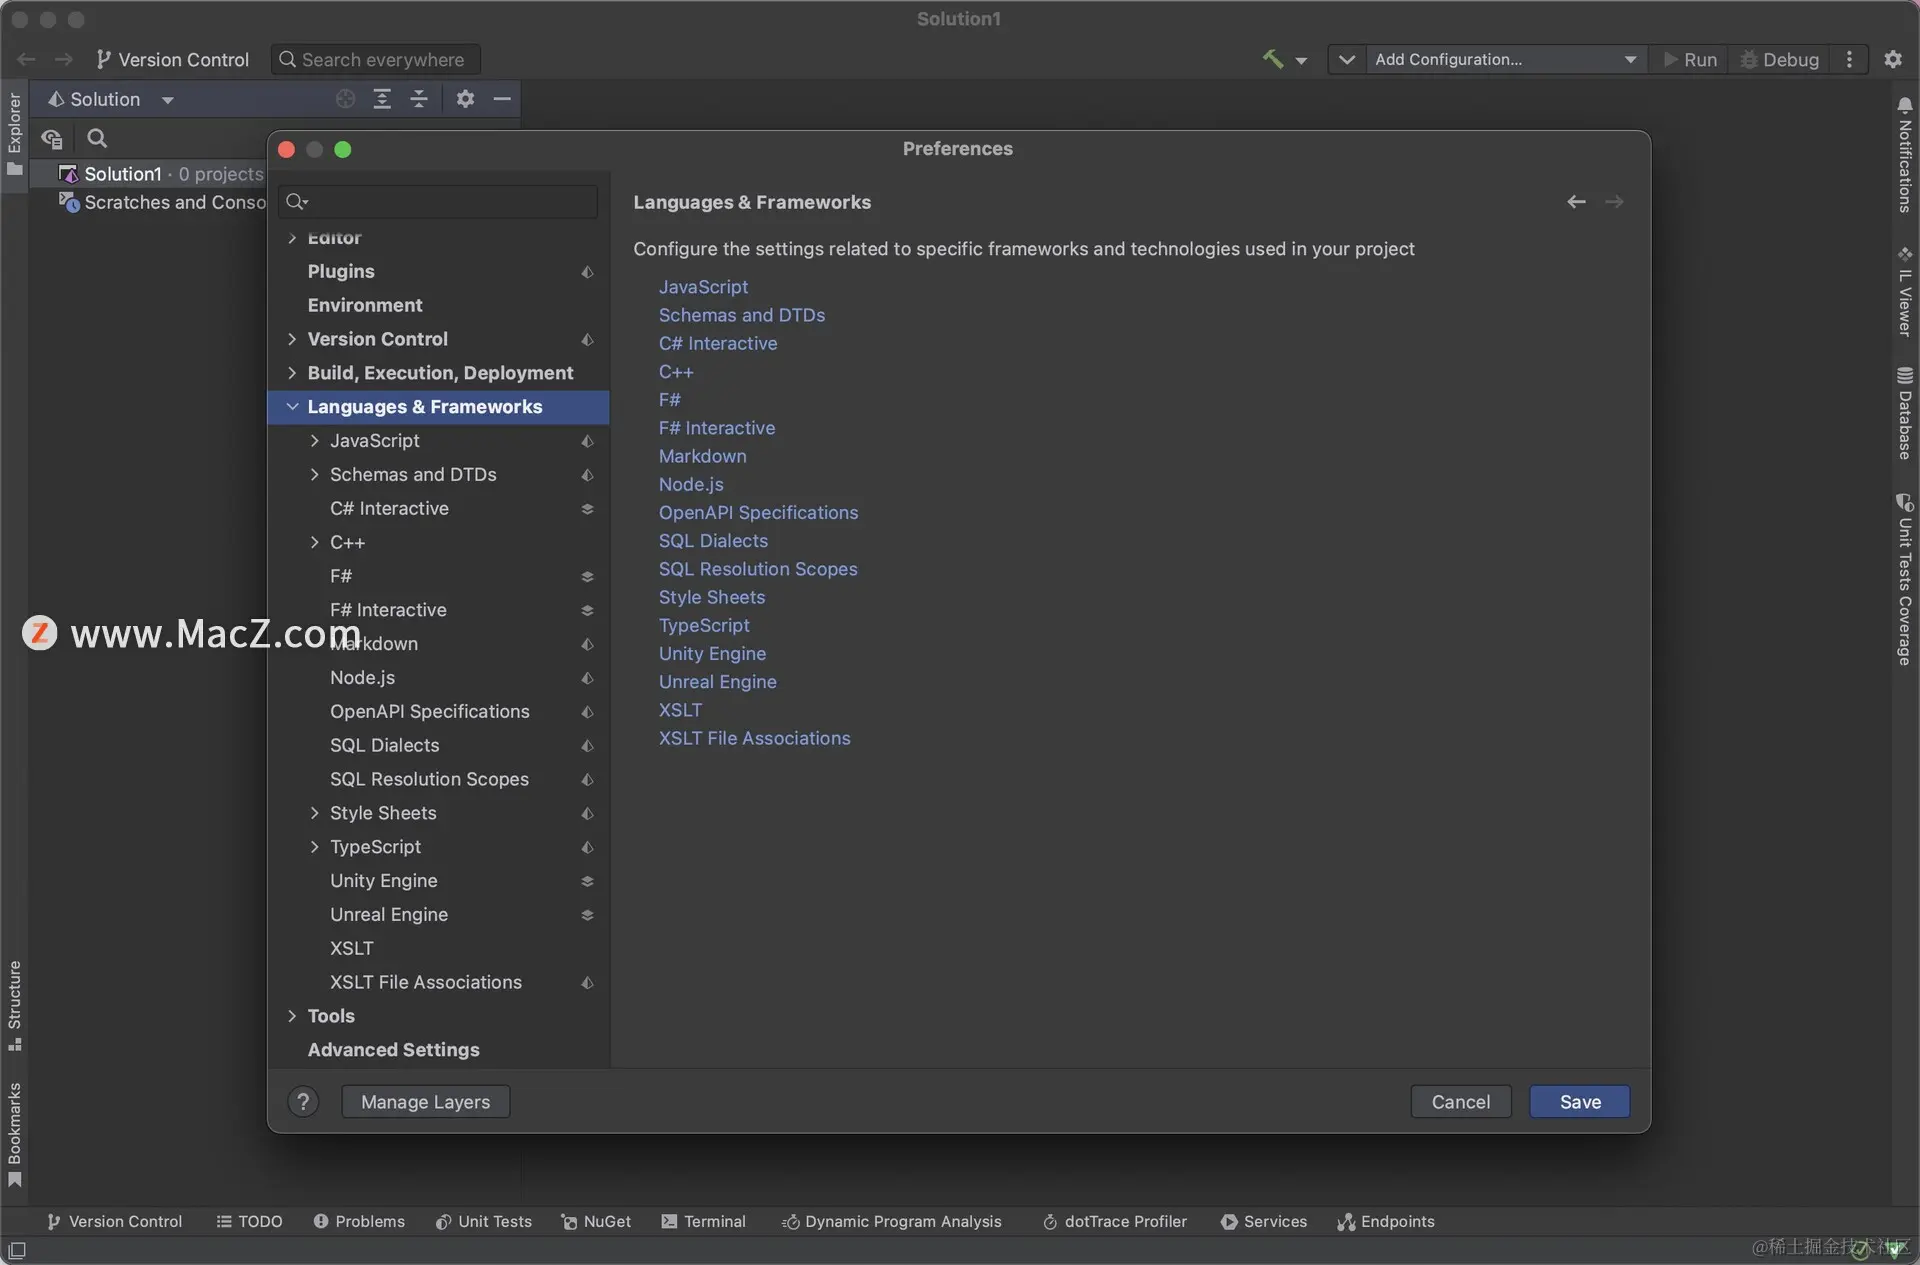Click the help question mark button
1920x1265 pixels.
[303, 1102]
